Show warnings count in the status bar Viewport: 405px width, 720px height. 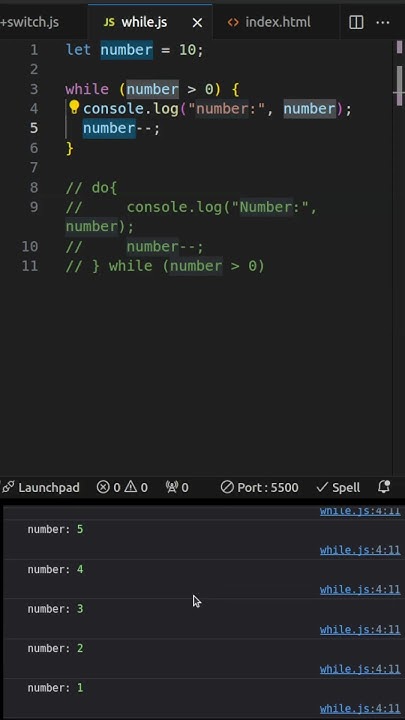pos(136,487)
